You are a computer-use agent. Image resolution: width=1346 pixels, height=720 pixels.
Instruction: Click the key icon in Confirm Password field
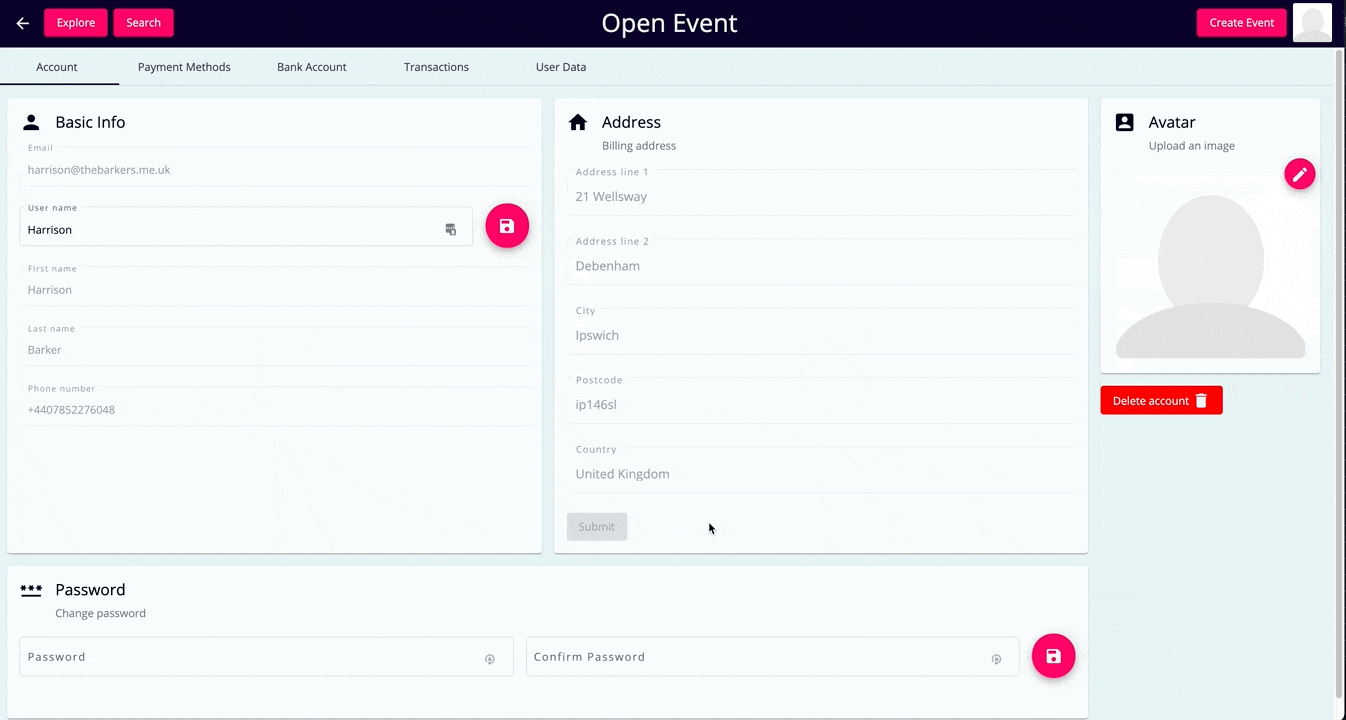pyautogui.click(x=996, y=659)
